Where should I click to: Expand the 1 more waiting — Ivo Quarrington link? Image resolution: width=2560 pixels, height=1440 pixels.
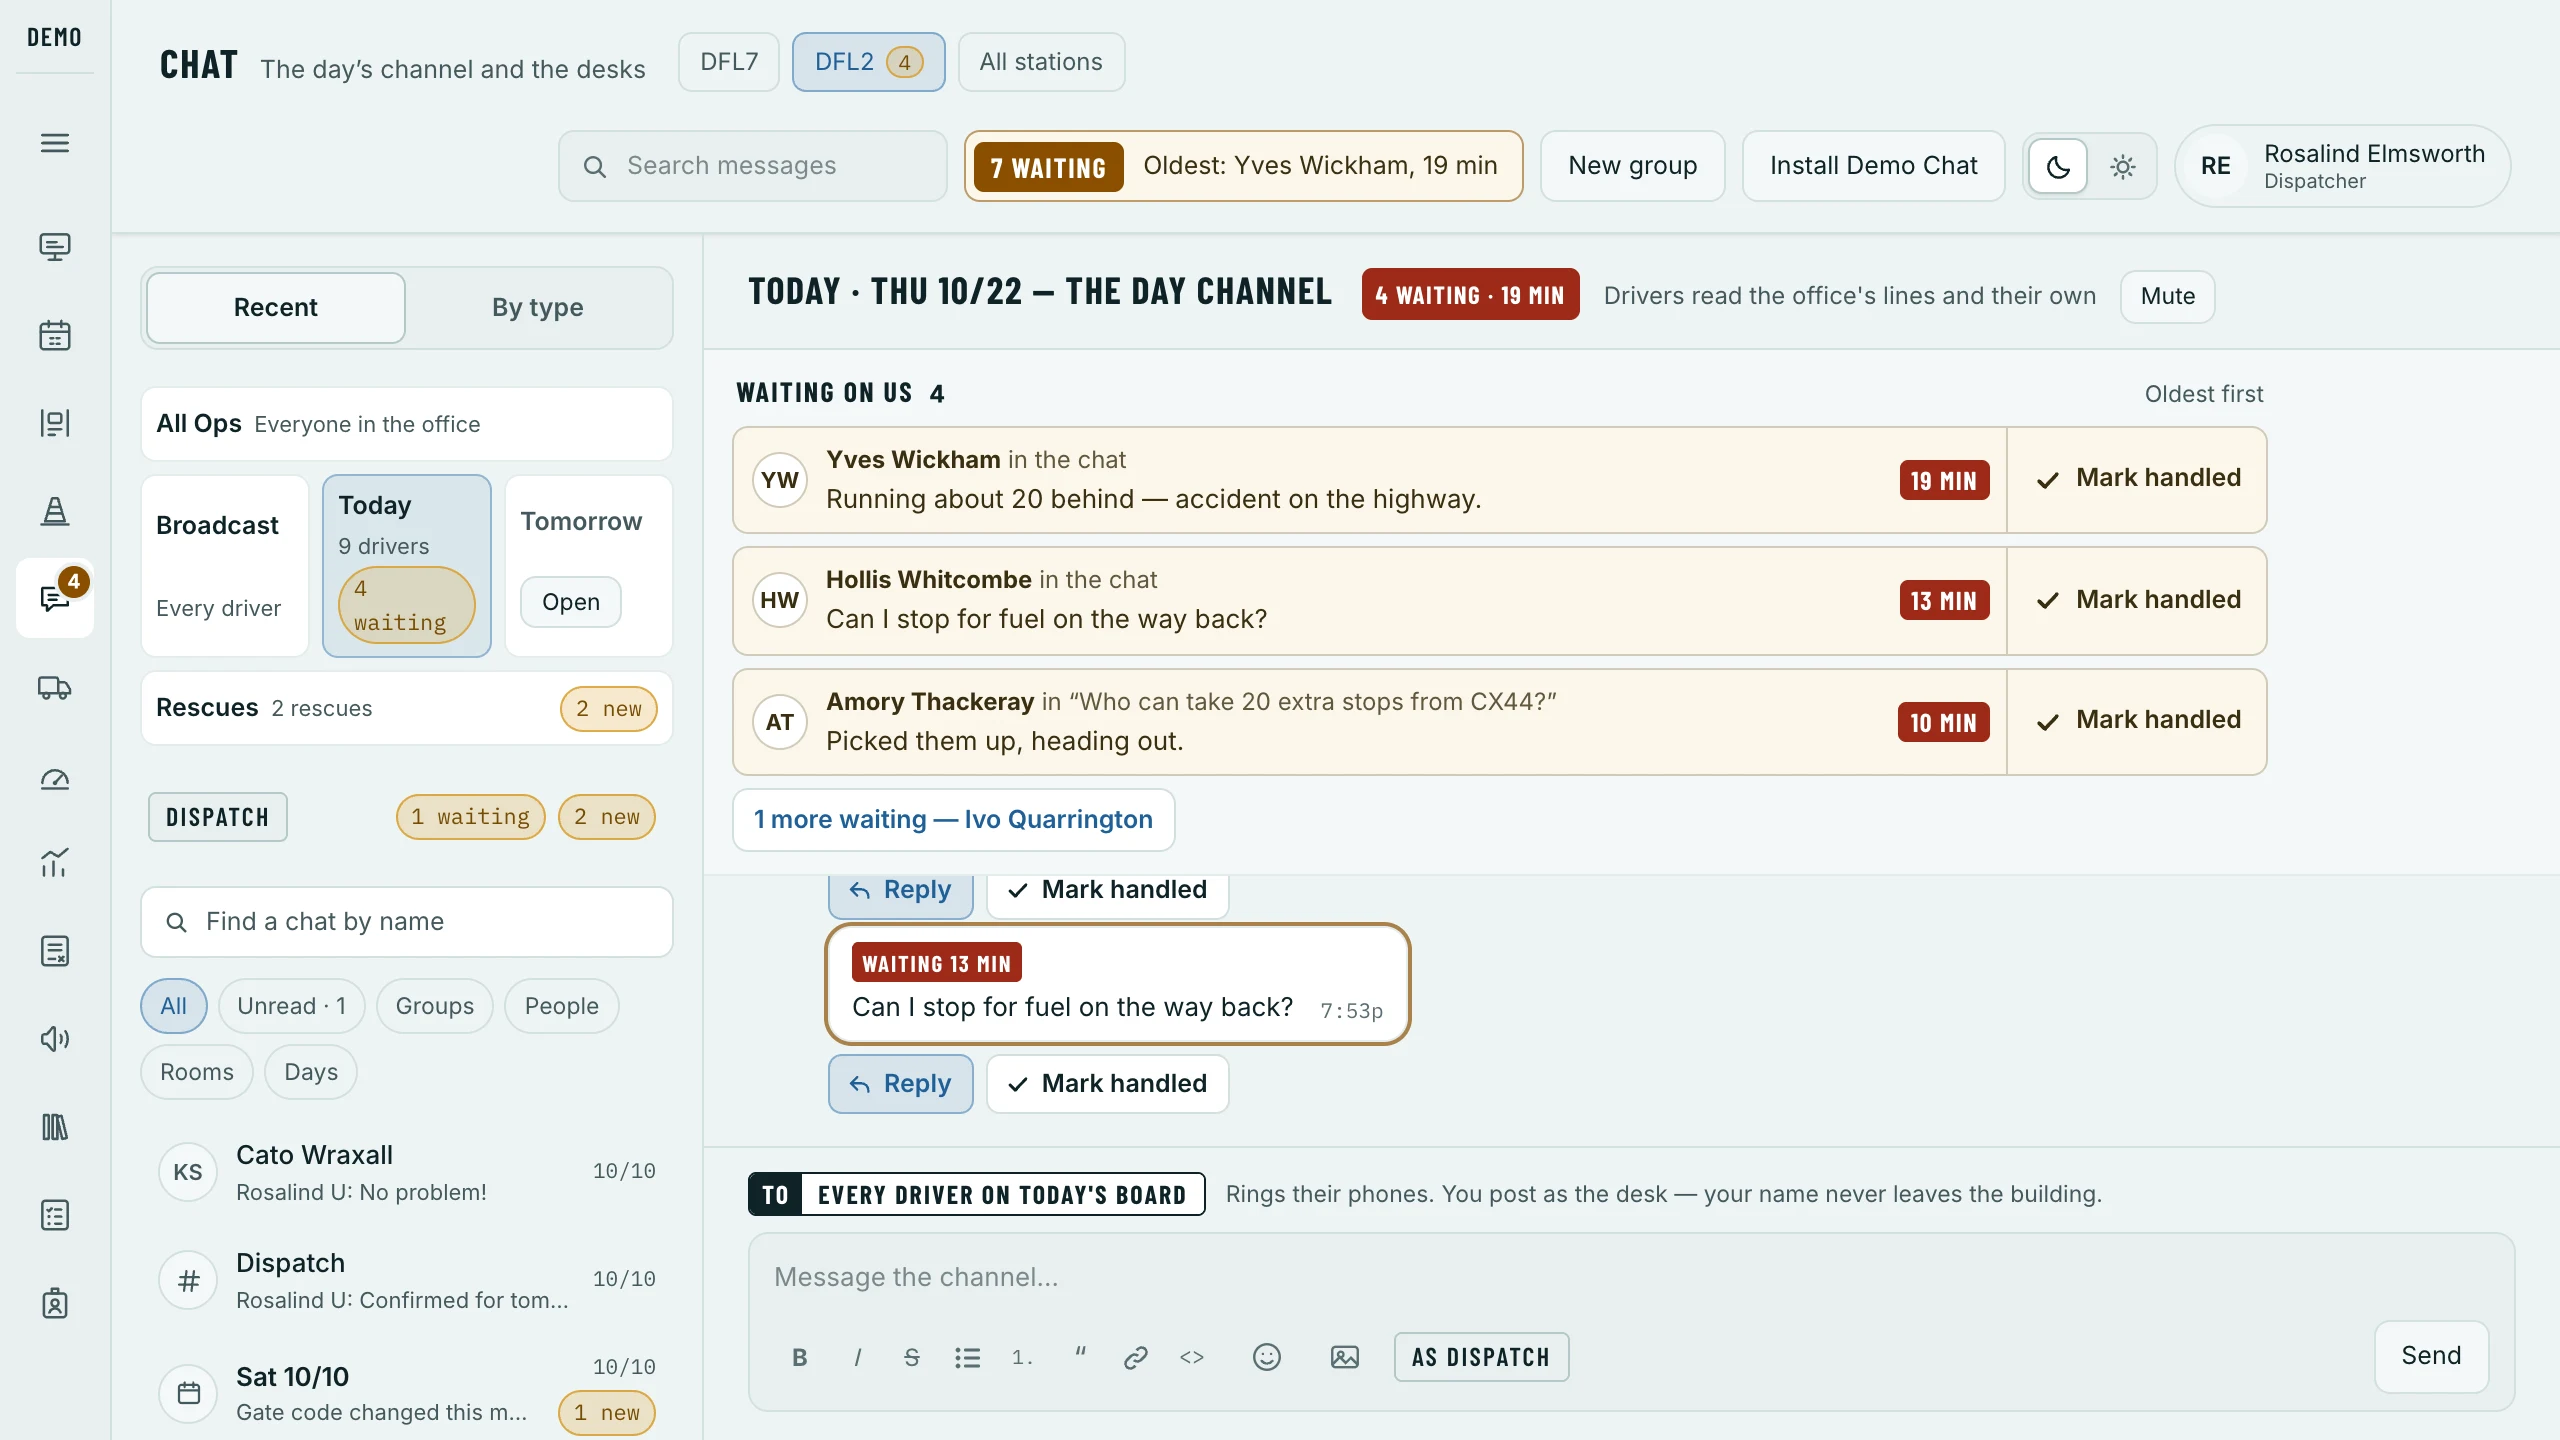[x=953, y=820]
